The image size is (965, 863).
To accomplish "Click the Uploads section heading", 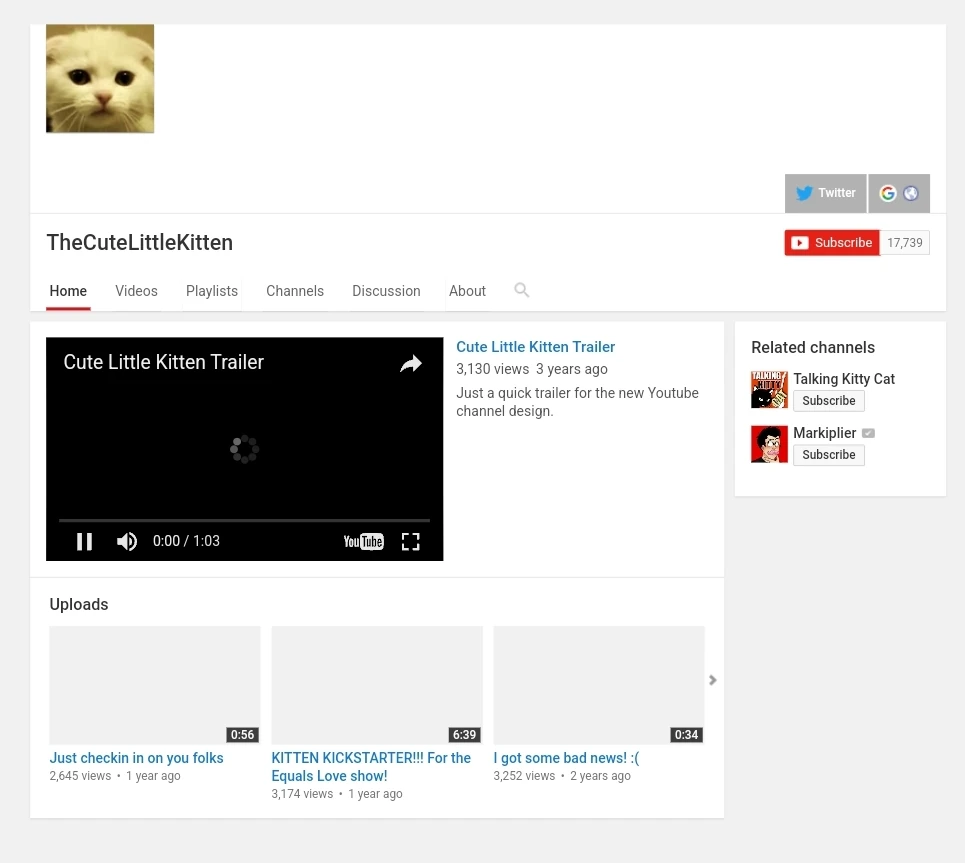I will [79, 604].
